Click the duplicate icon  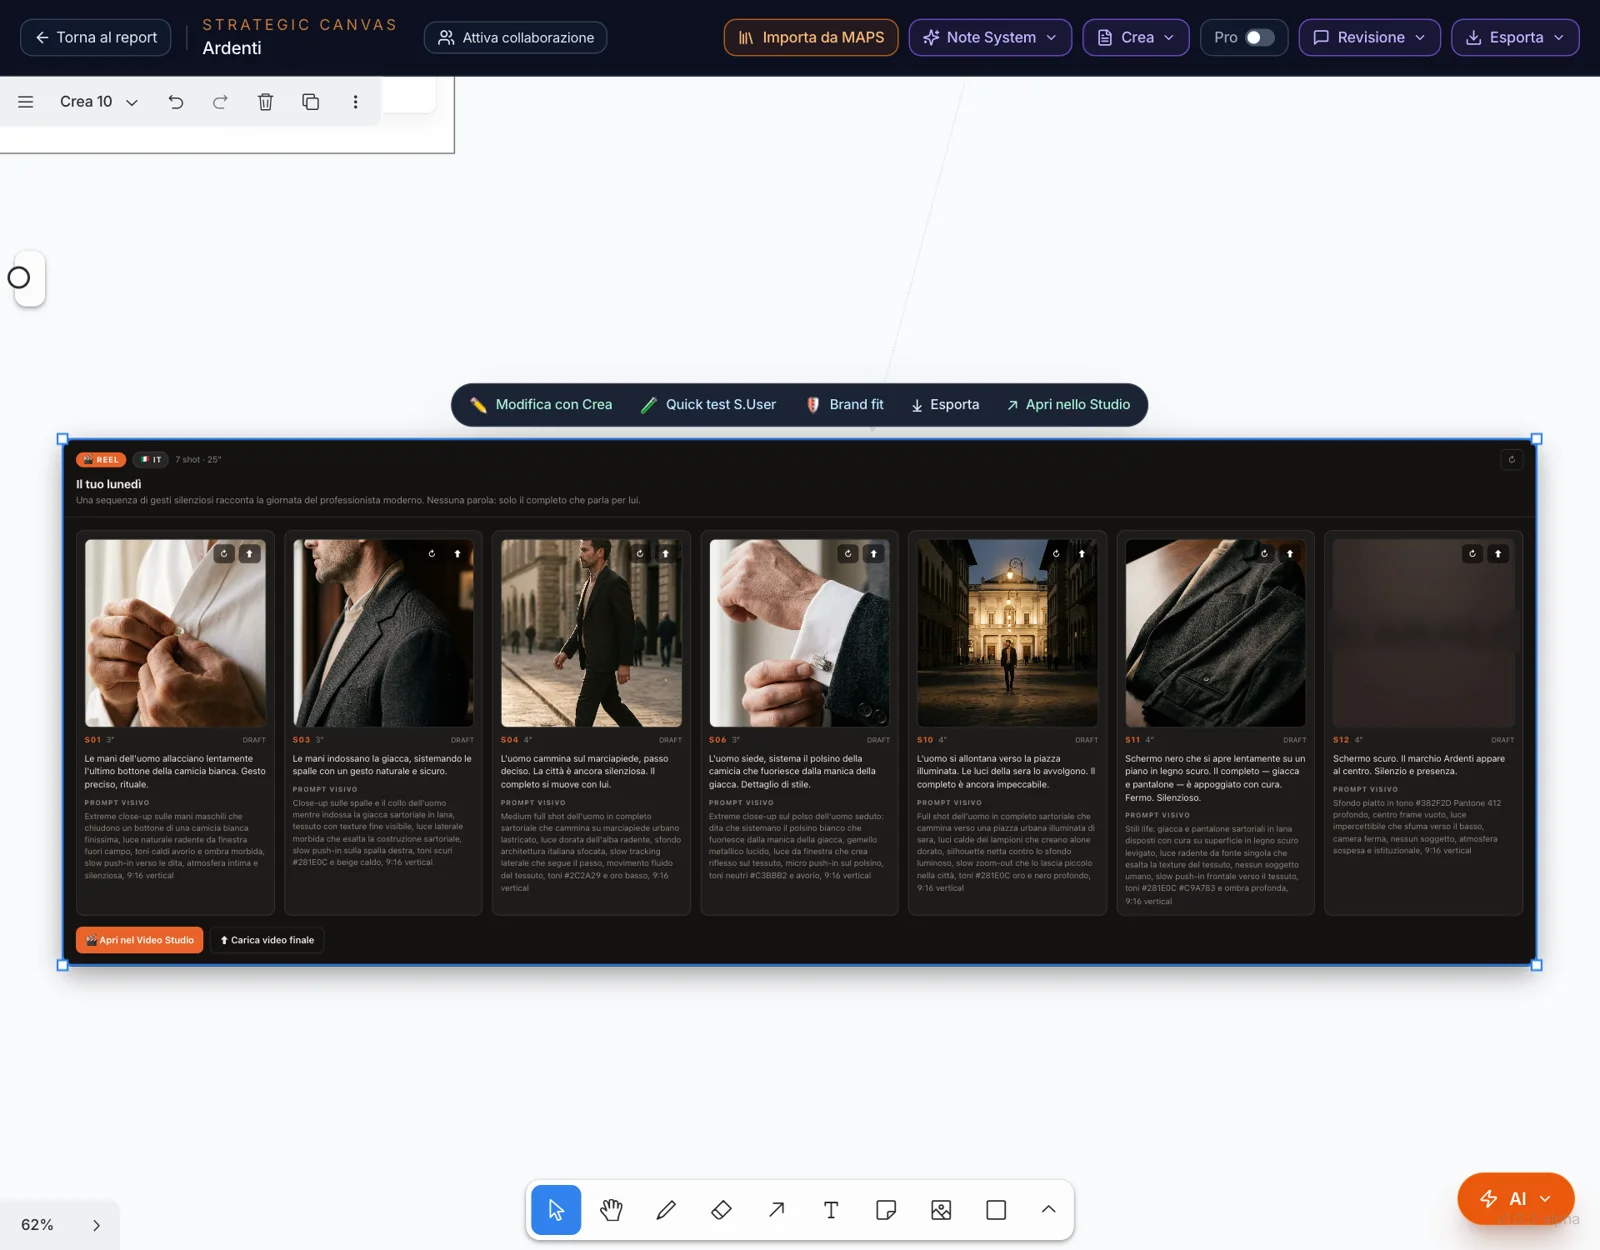[x=310, y=102]
